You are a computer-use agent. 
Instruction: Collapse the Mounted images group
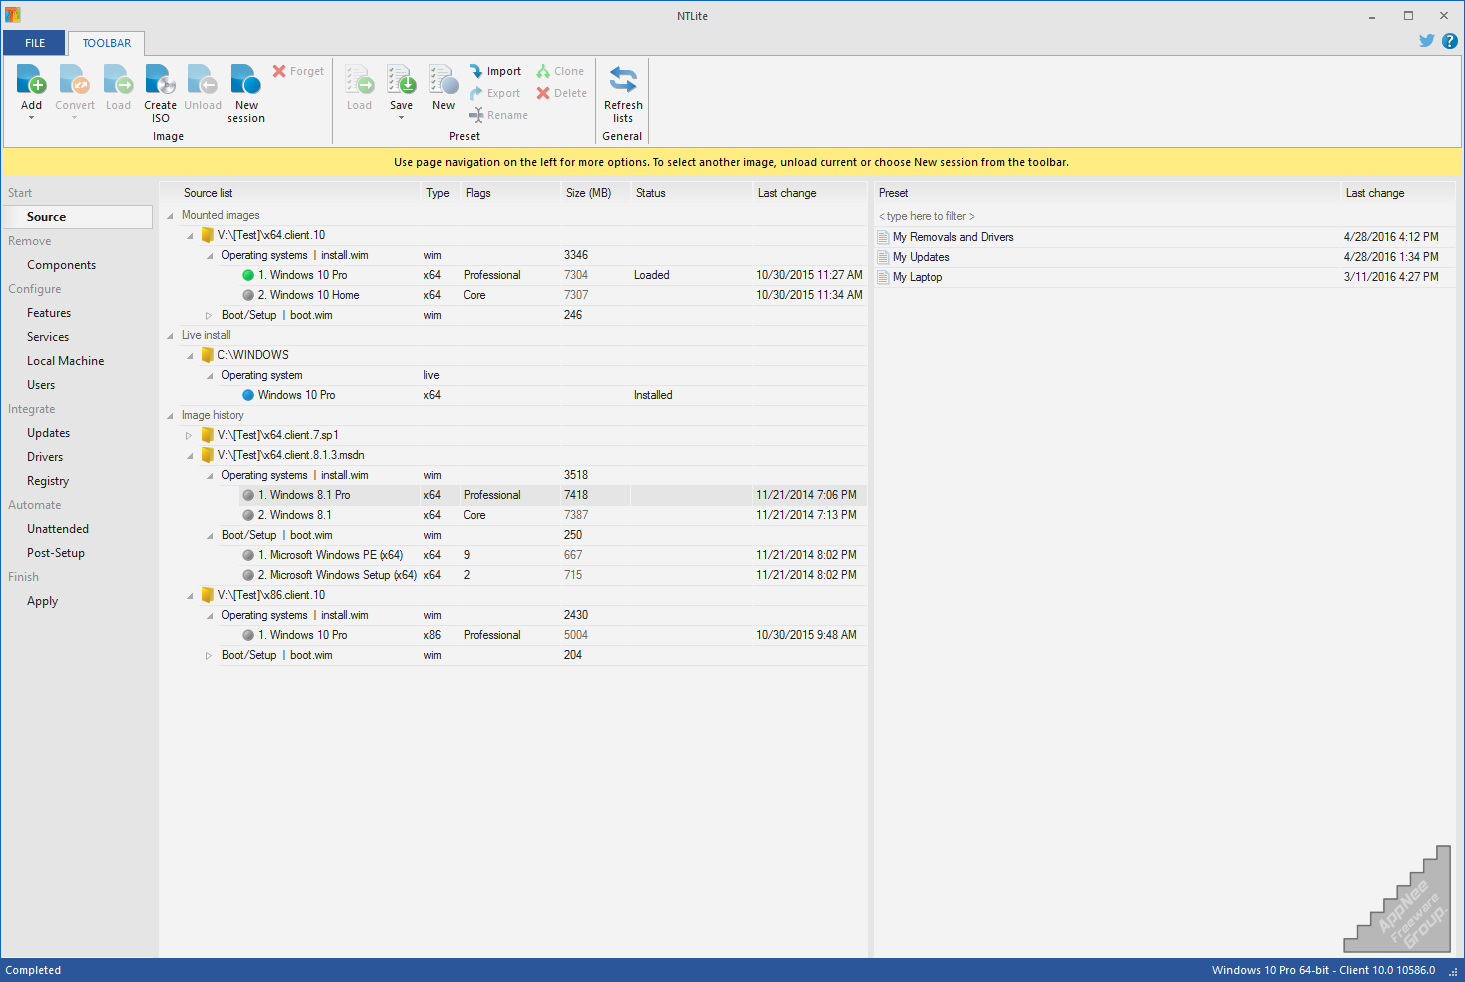[170, 215]
